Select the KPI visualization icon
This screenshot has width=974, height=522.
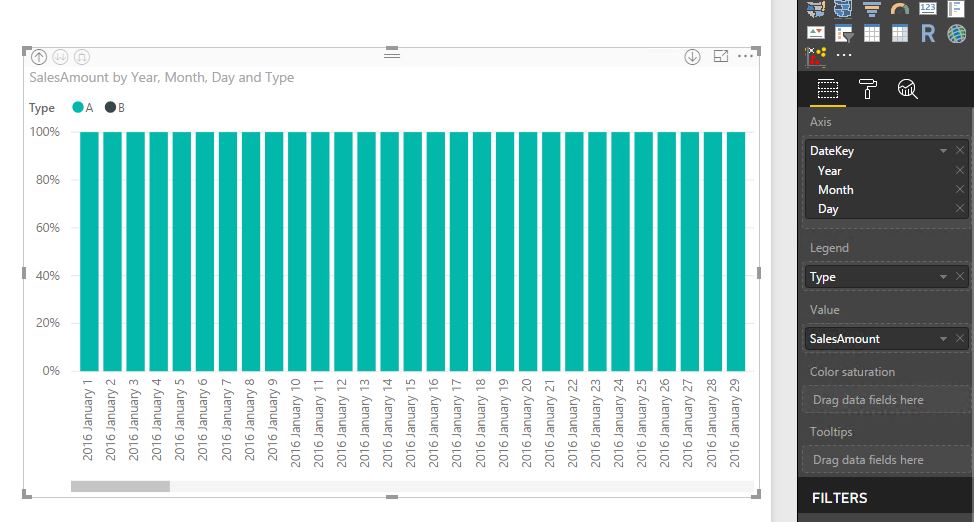[816, 33]
